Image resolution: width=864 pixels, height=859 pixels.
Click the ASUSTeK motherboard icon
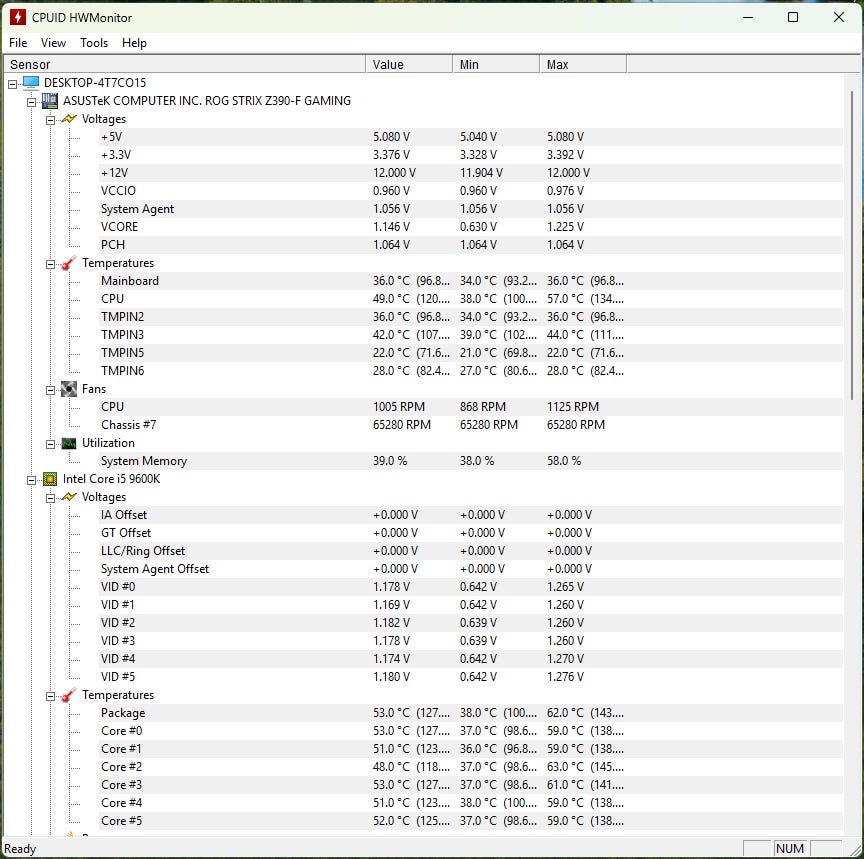(x=50, y=101)
